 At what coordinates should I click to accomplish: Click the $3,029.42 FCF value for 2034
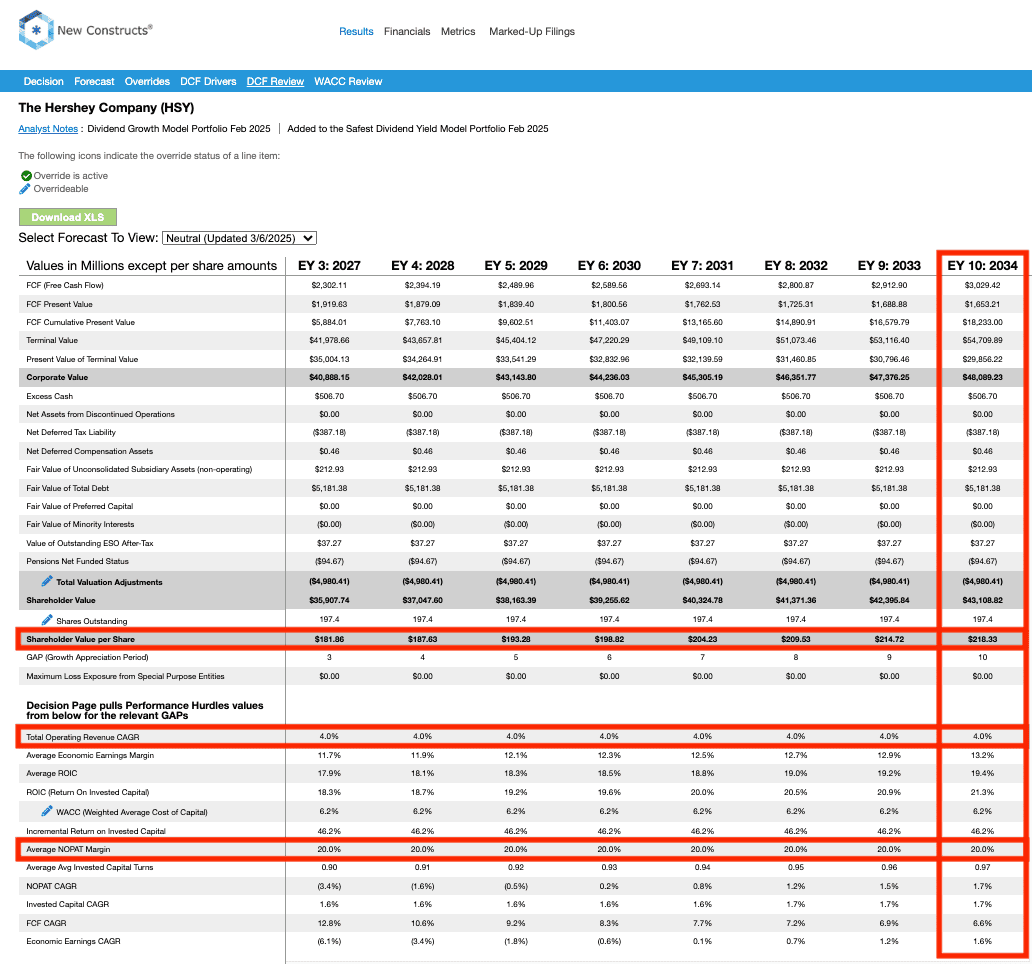(x=983, y=286)
